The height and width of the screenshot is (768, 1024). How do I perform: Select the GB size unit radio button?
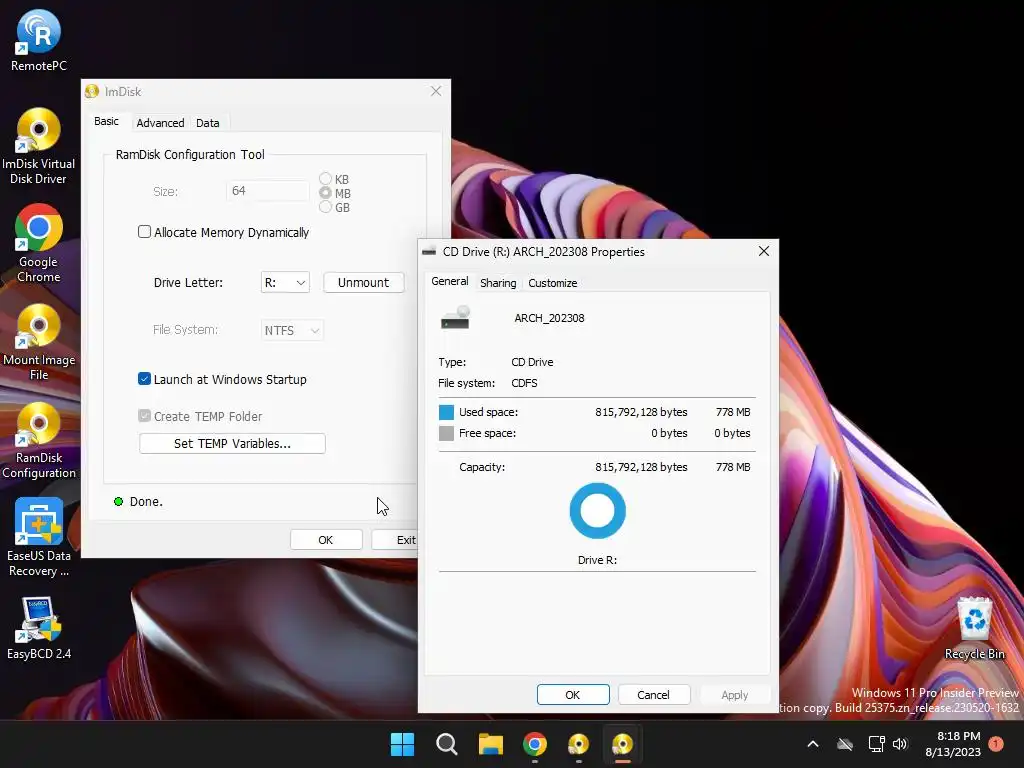[325, 207]
